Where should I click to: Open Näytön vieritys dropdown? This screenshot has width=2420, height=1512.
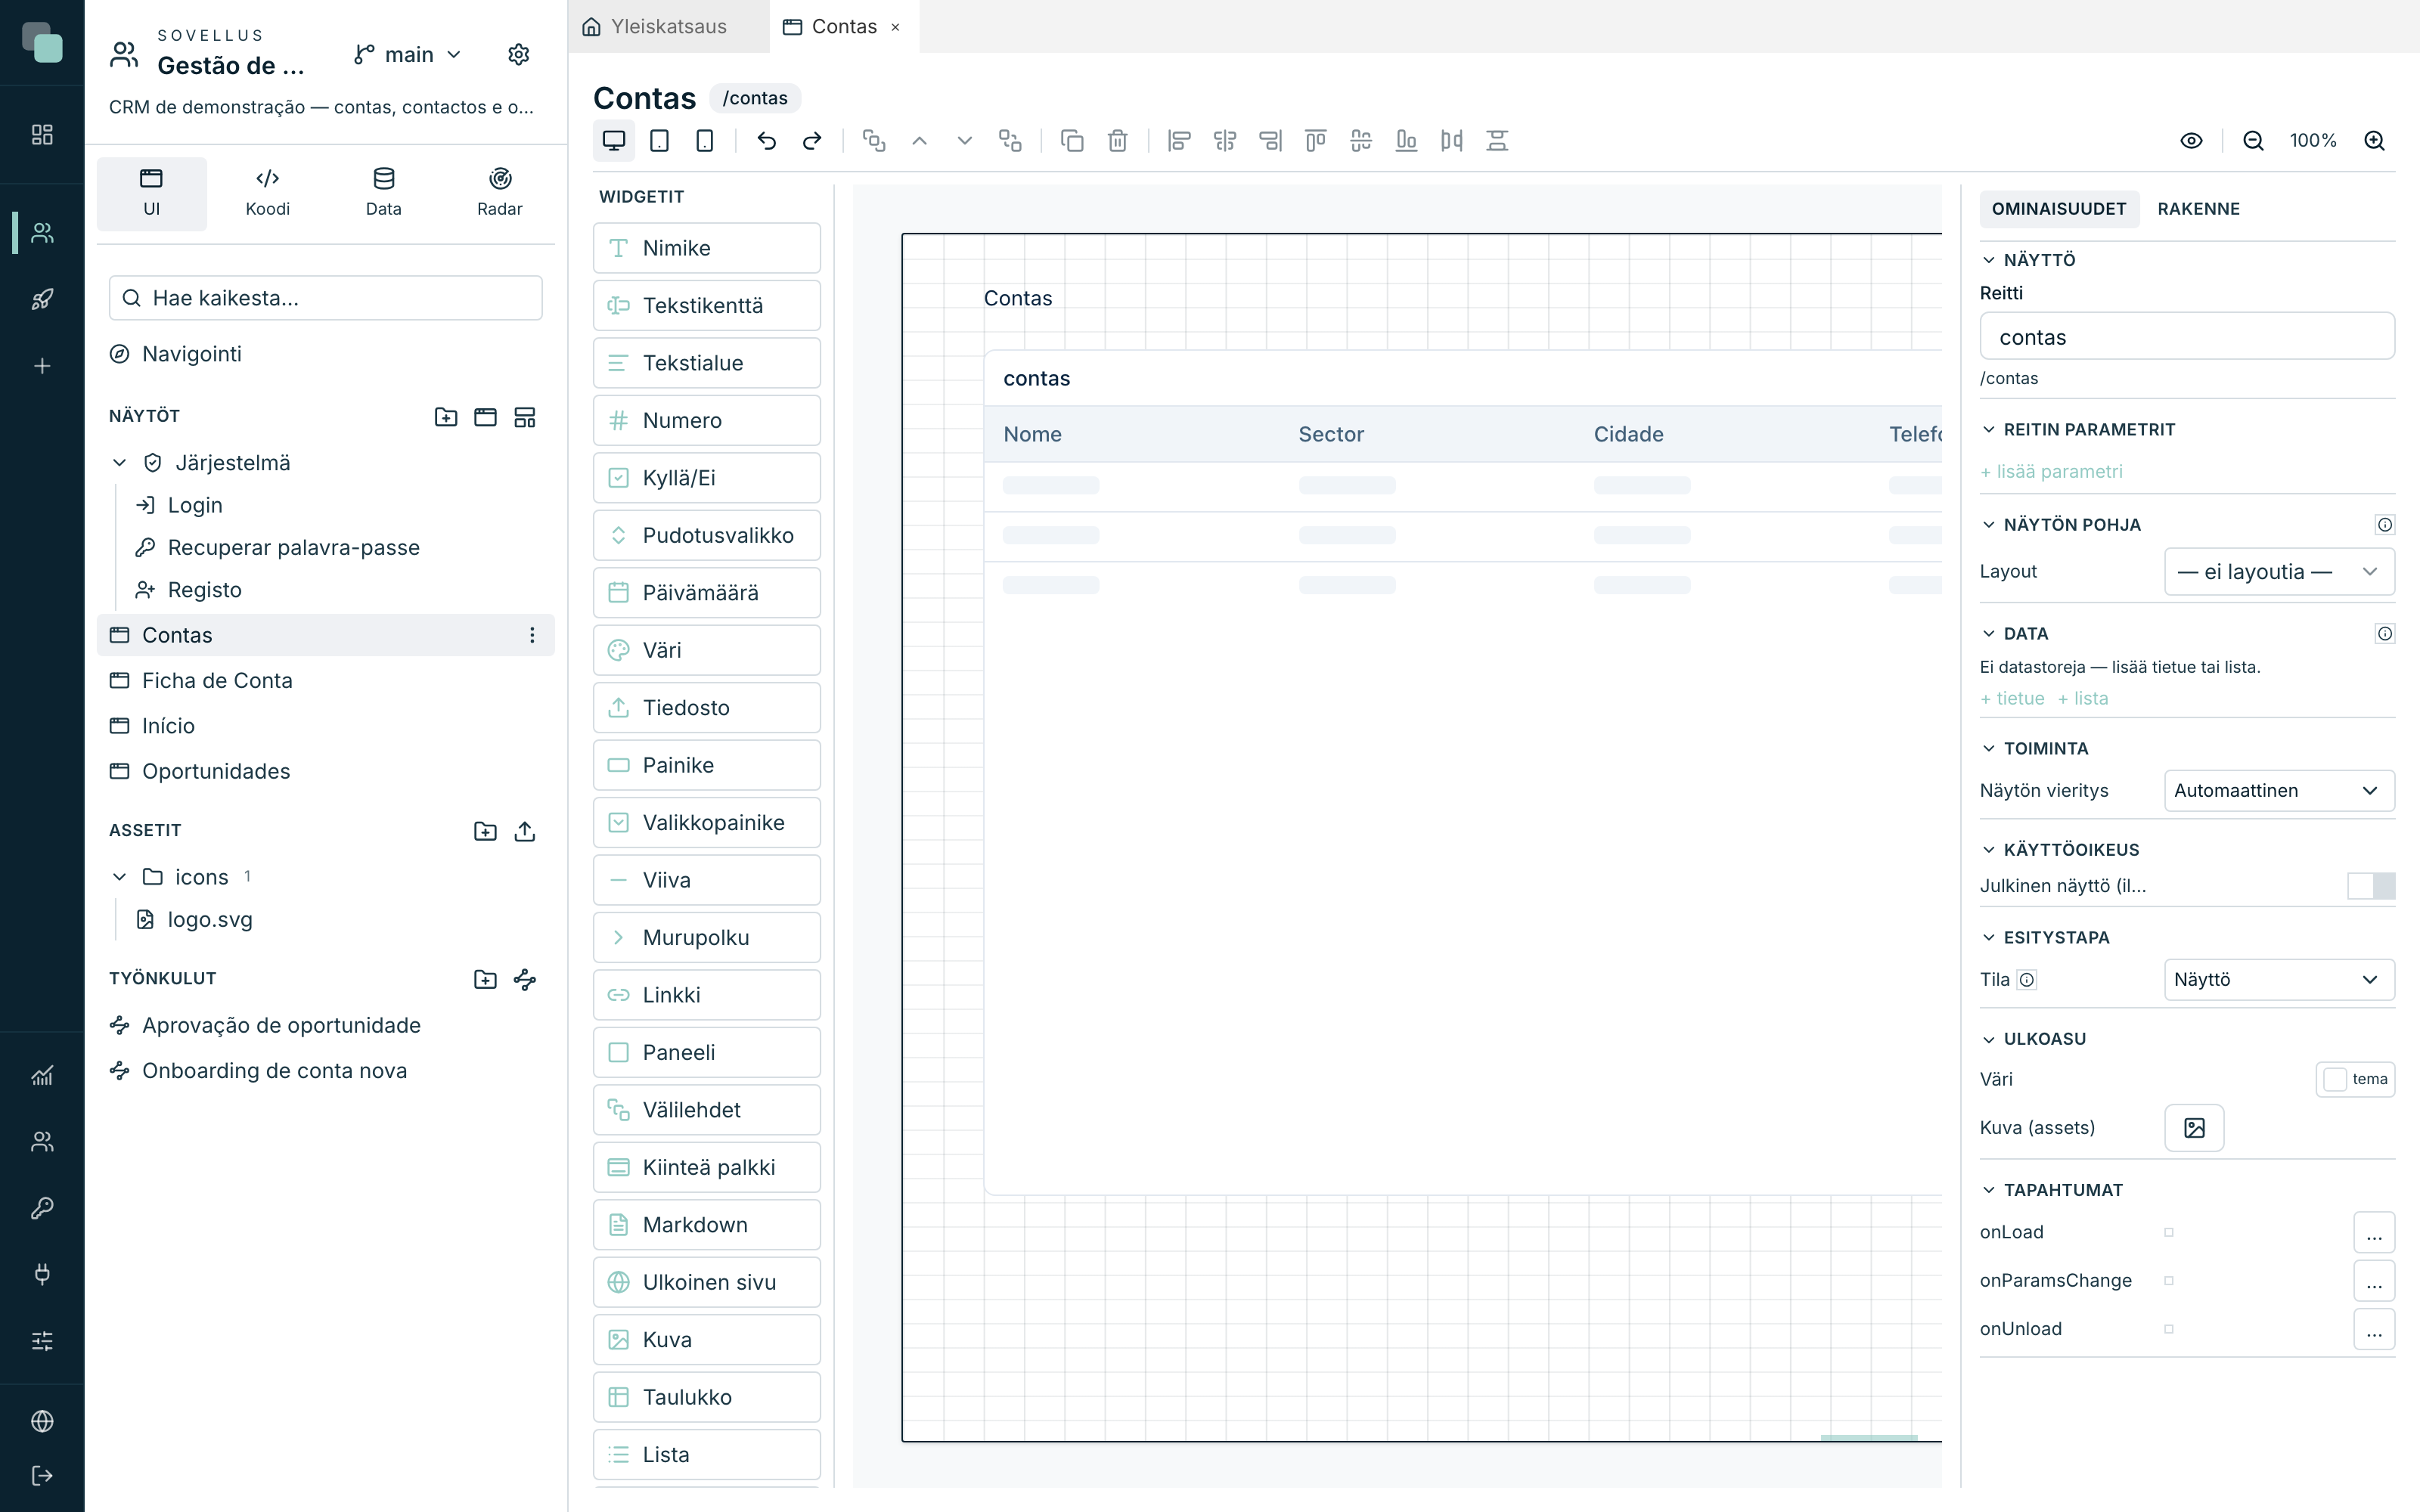pos(2279,790)
